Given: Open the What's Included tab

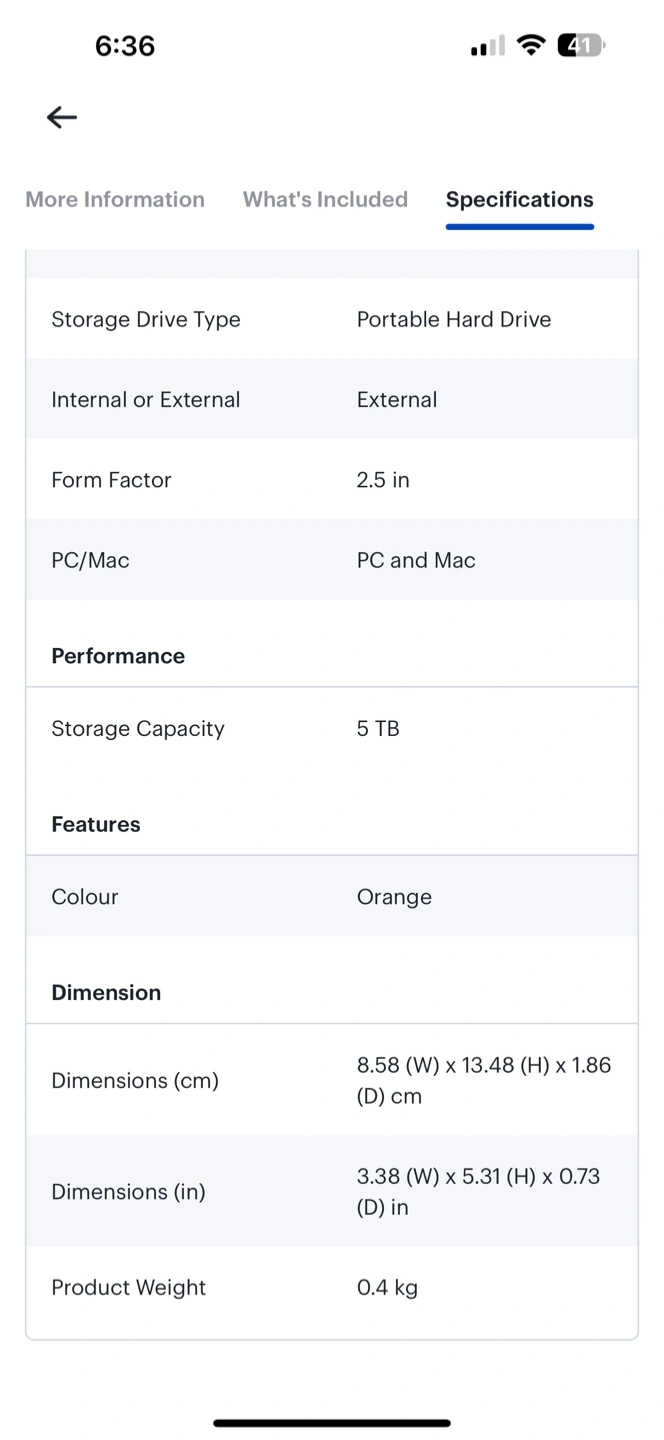Looking at the screenshot, I should tap(325, 199).
